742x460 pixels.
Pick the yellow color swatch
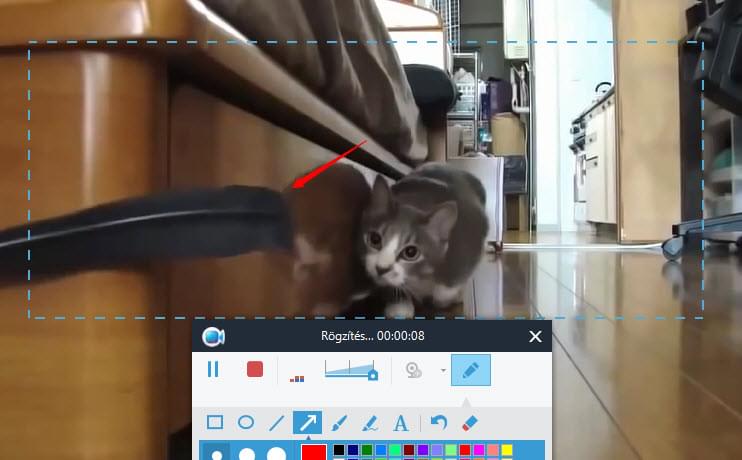click(507, 450)
